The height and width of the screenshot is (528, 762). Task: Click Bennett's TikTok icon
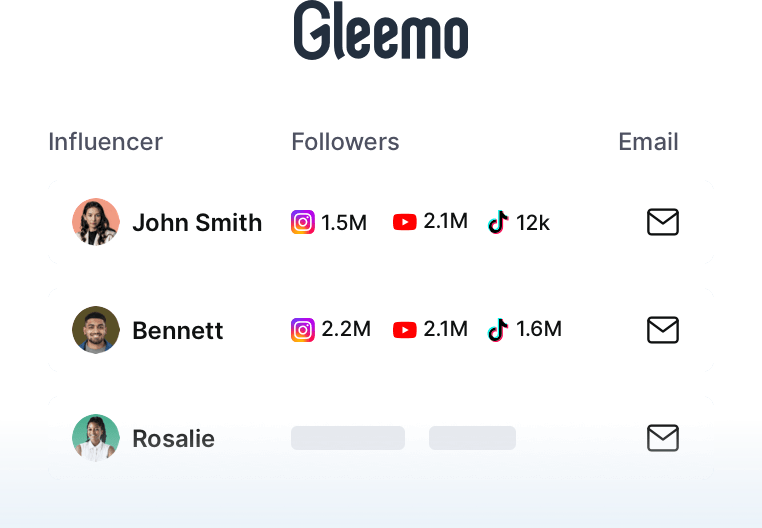coord(498,330)
